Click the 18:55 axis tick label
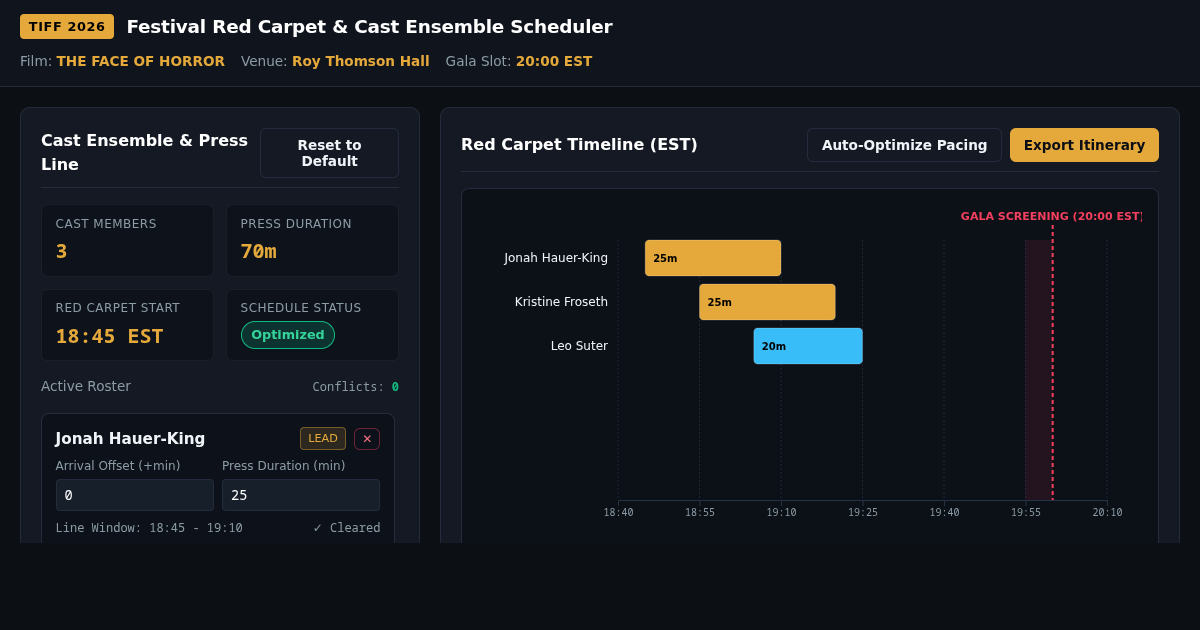Image resolution: width=1200 pixels, height=630 pixels. (700, 513)
